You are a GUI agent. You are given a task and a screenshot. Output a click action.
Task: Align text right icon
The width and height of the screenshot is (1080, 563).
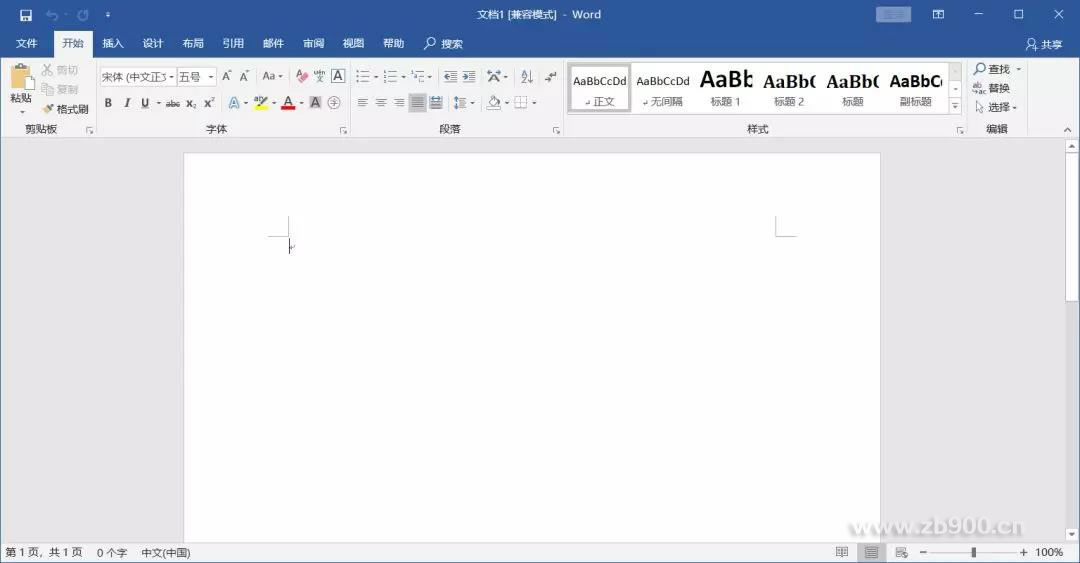pyautogui.click(x=399, y=103)
